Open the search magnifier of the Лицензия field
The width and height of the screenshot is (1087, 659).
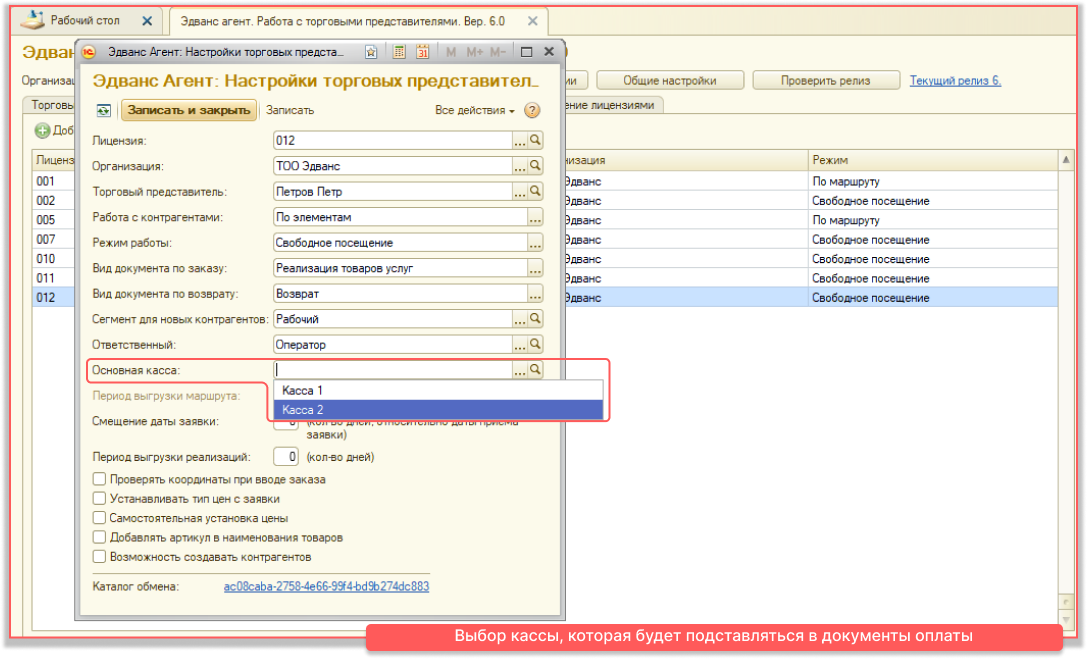(535, 140)
